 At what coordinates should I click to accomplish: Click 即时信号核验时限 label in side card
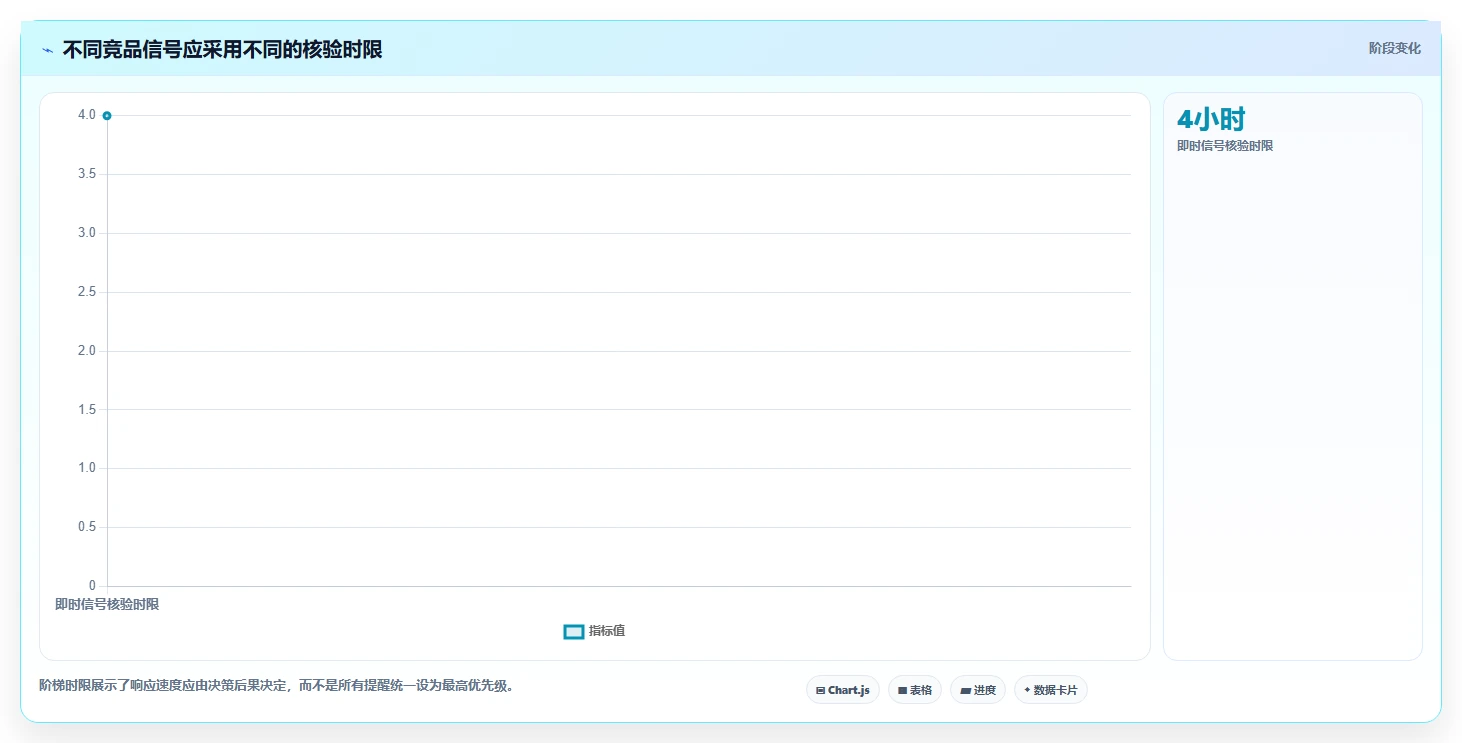[1225, 146]
